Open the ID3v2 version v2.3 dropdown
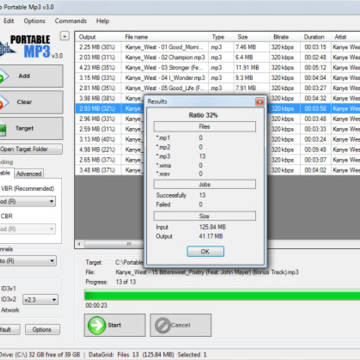 40,299
